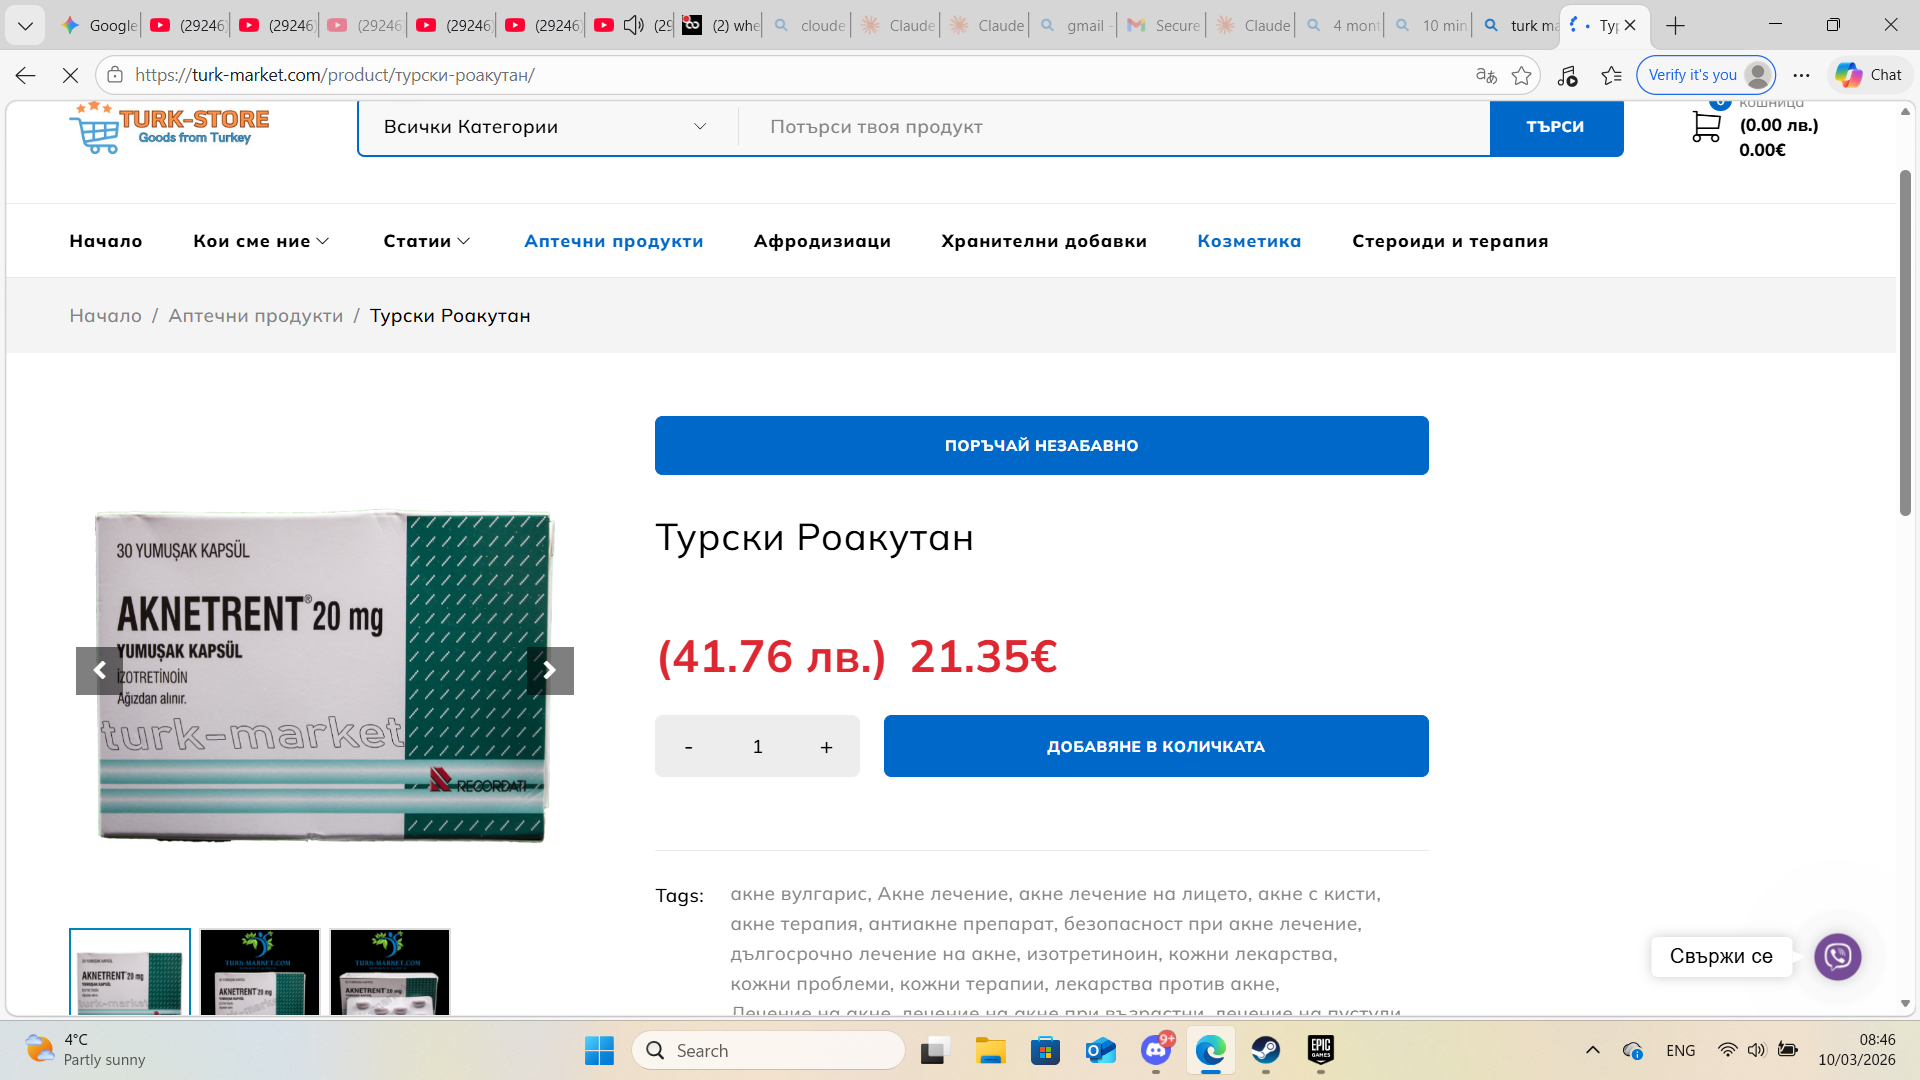Open Viber contact chat icon
1920x1080 pixels.
coord(1837,957)
